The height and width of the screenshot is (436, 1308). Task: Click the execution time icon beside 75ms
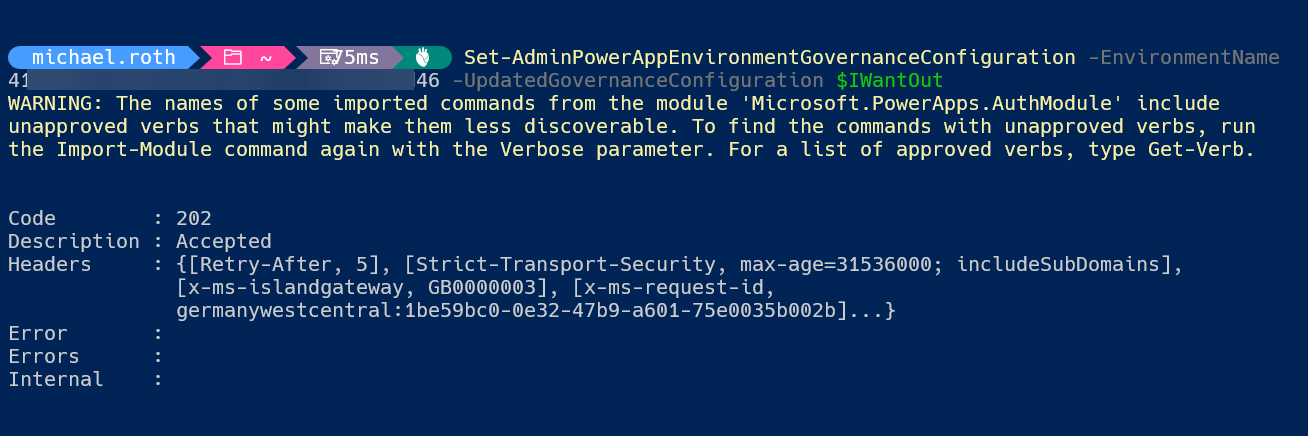pos(329,58)
